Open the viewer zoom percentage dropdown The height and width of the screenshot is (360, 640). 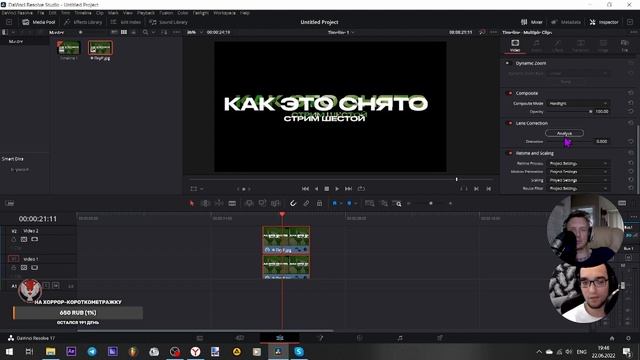point(195,32)
